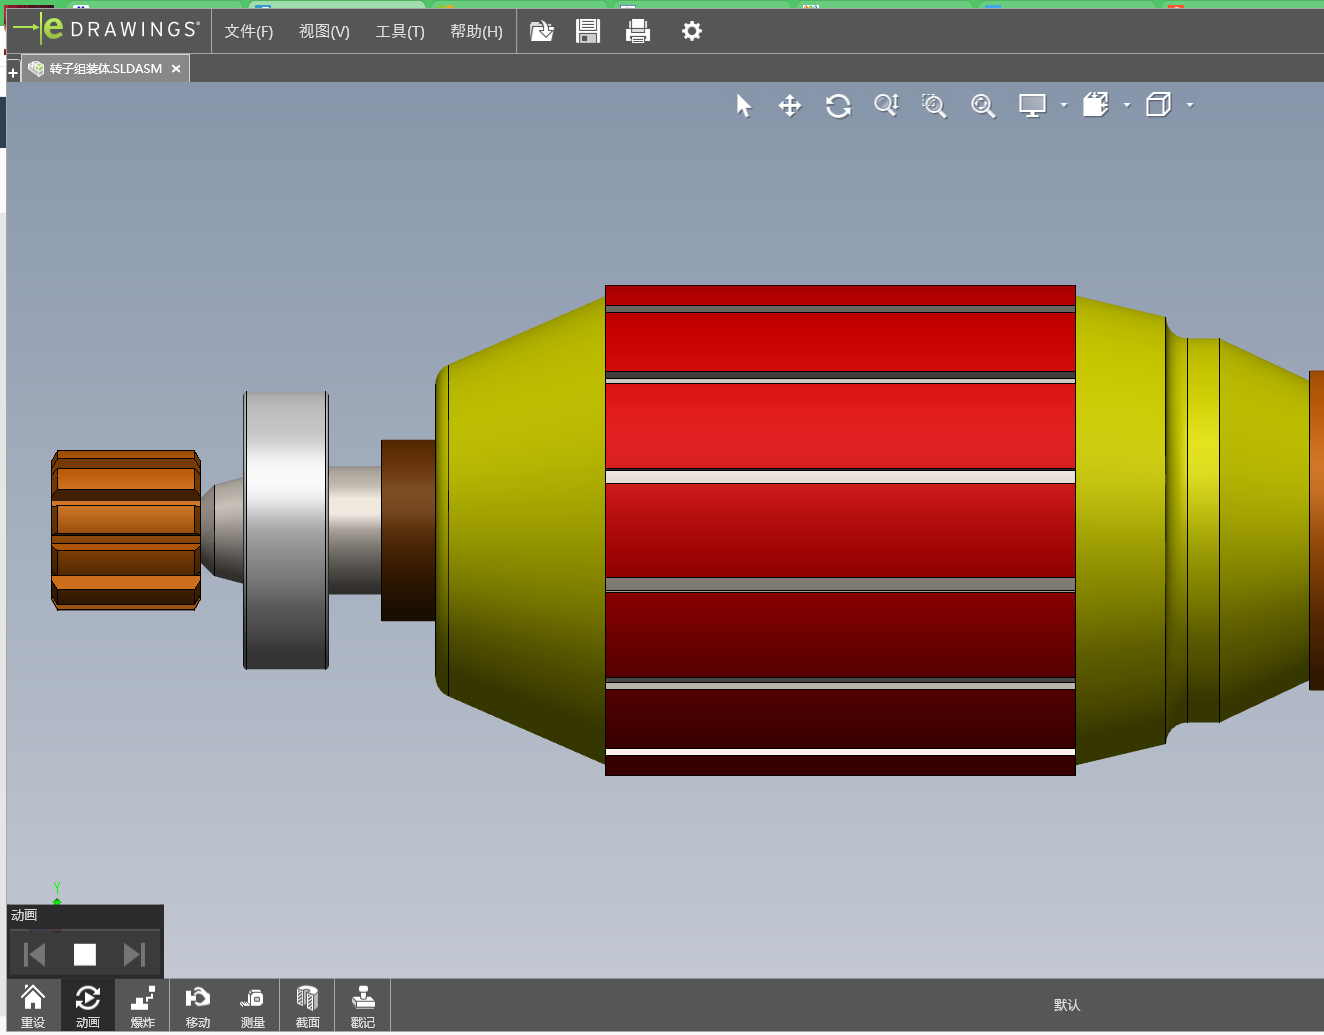Click the monitor display settings icon
The height and width of the screenshot is (1035, 1324).
[1032, 105]
